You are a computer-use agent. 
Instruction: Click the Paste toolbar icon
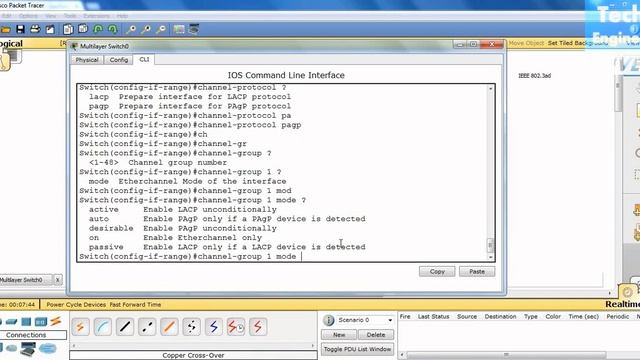(x=83, y=29)
